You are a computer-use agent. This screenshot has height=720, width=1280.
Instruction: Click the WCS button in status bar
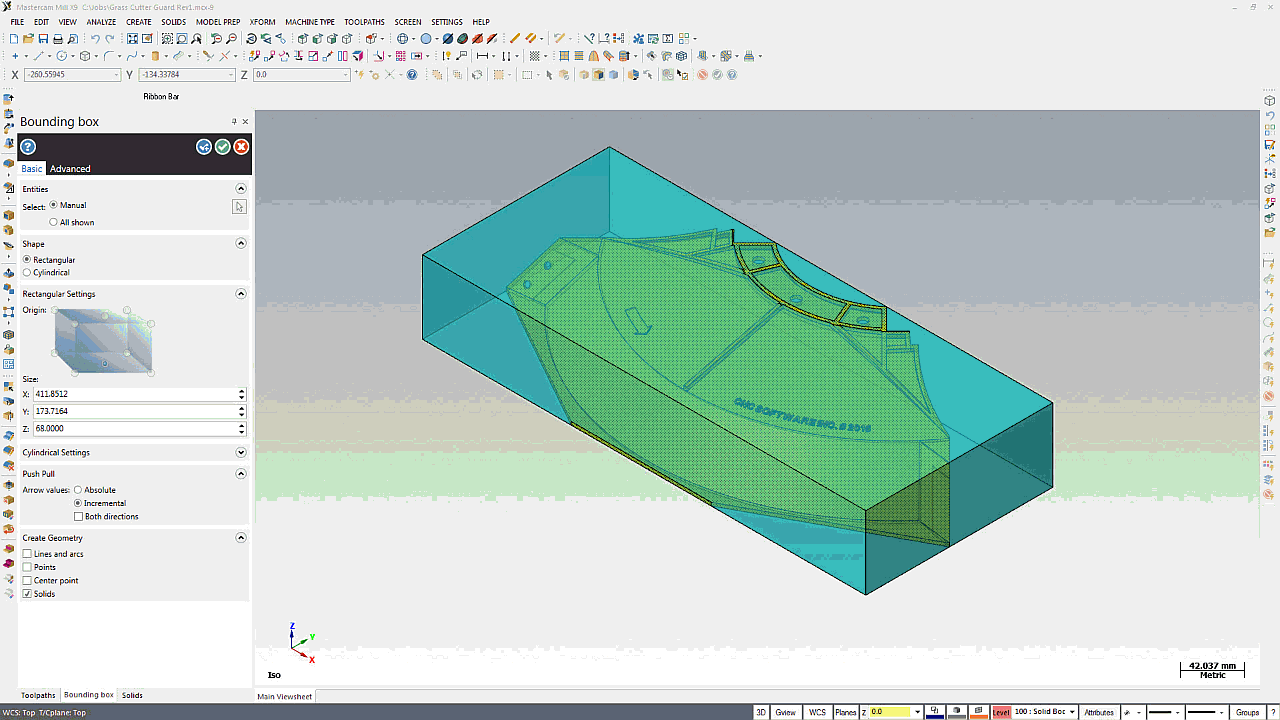(x=817, y=712)
